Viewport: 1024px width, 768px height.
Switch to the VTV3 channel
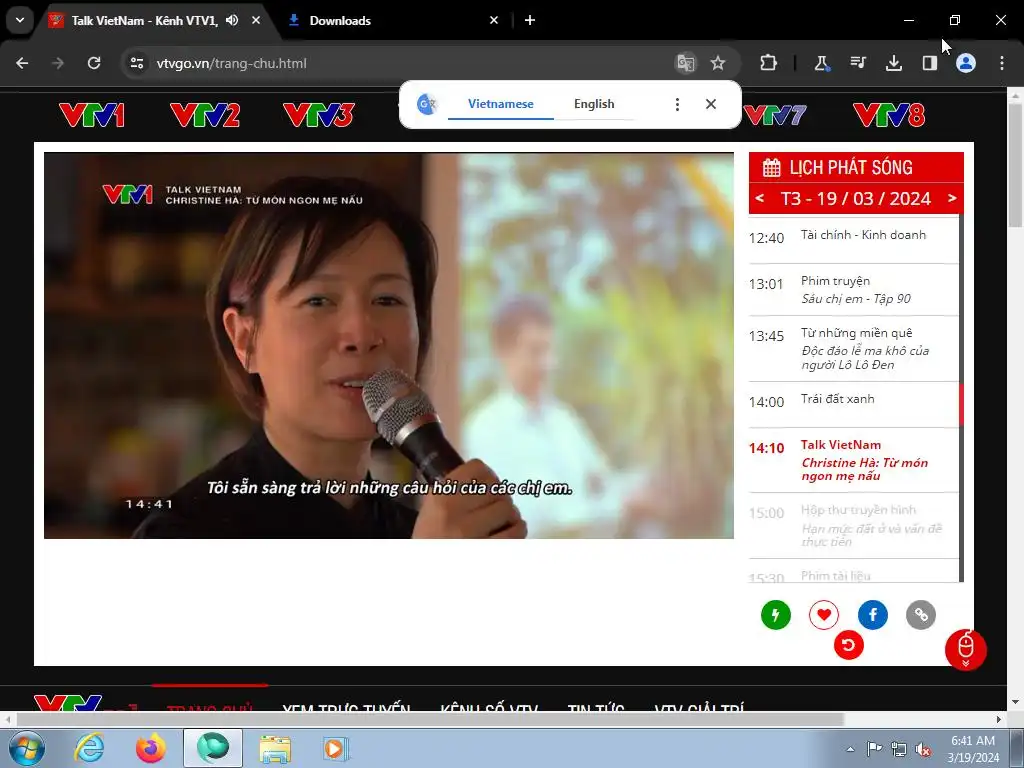(x=319, y=116)
